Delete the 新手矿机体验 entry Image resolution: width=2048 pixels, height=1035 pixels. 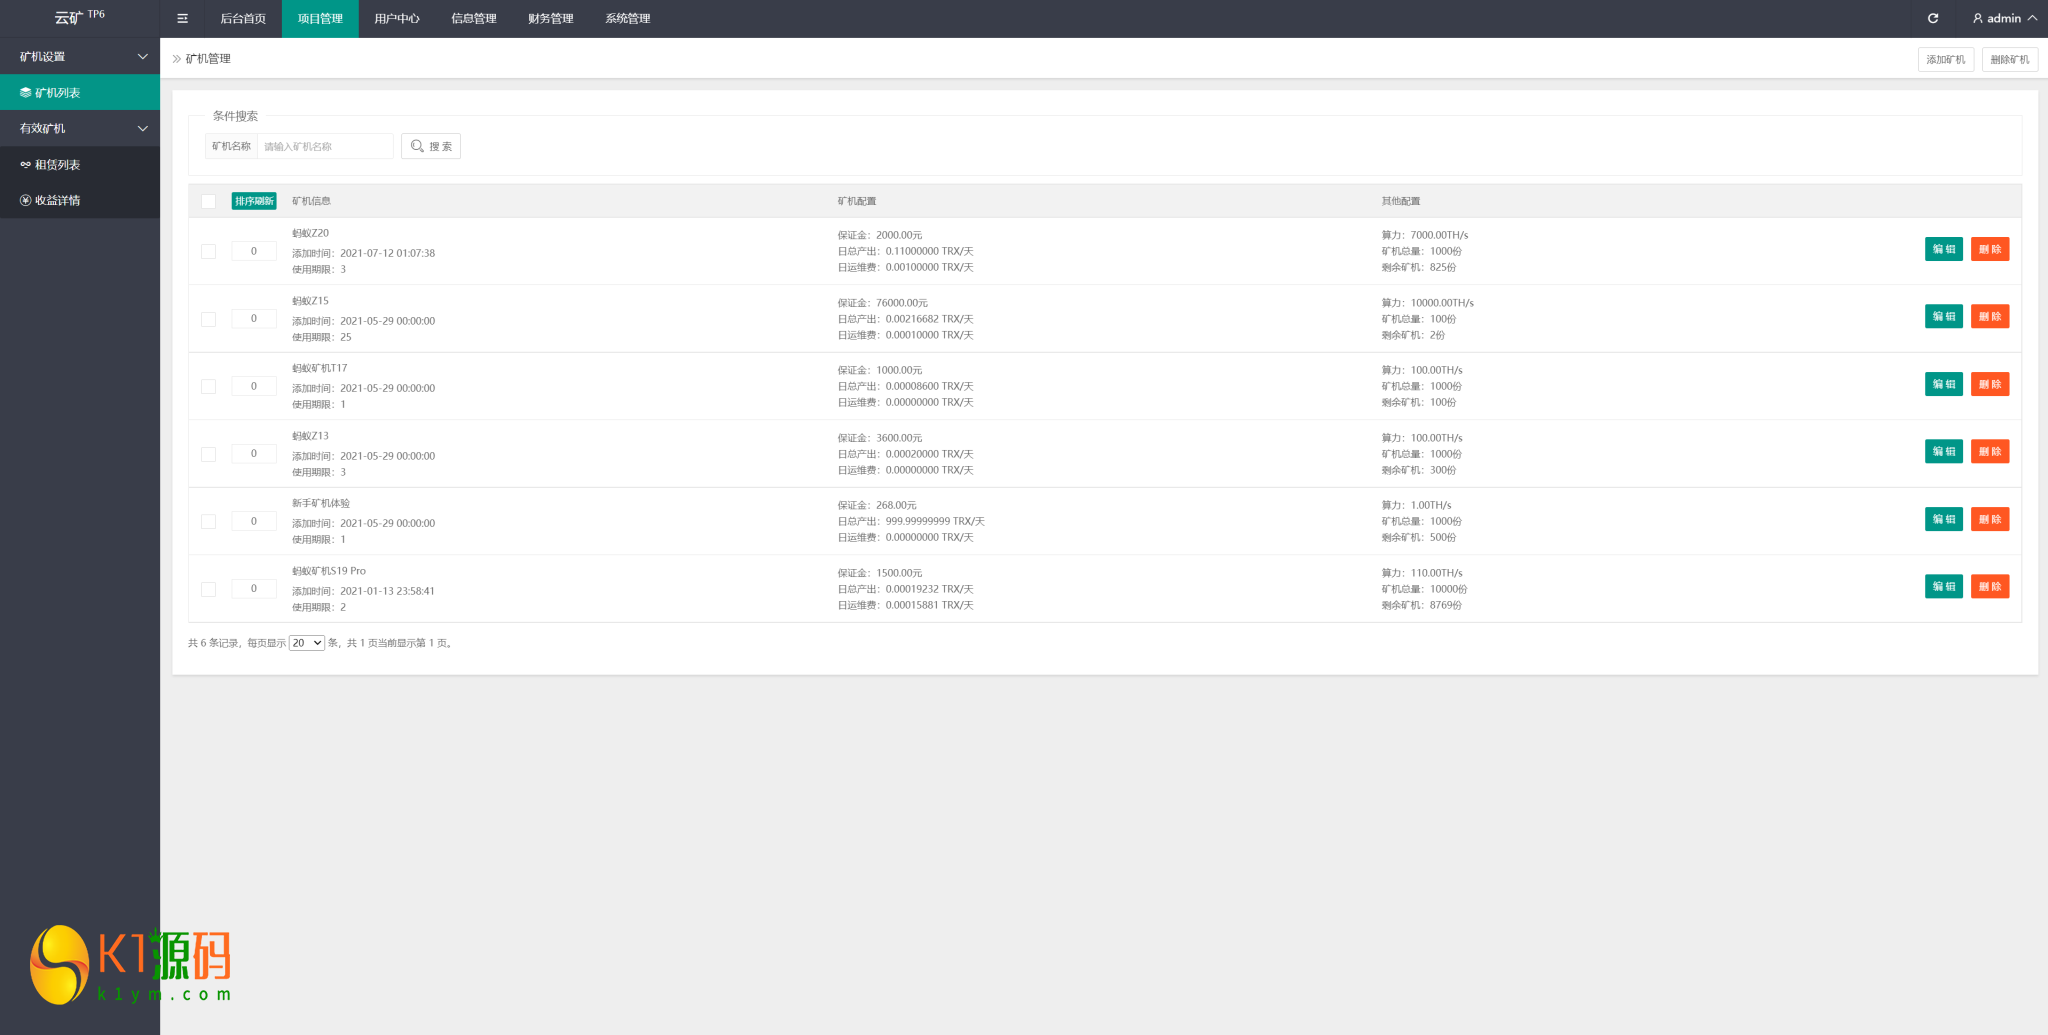pos(1990,519)
